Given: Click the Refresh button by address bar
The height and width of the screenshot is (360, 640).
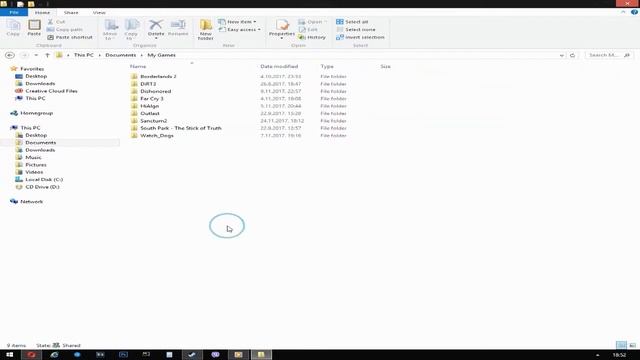Looking at the screenshot, I should point(572,55).
